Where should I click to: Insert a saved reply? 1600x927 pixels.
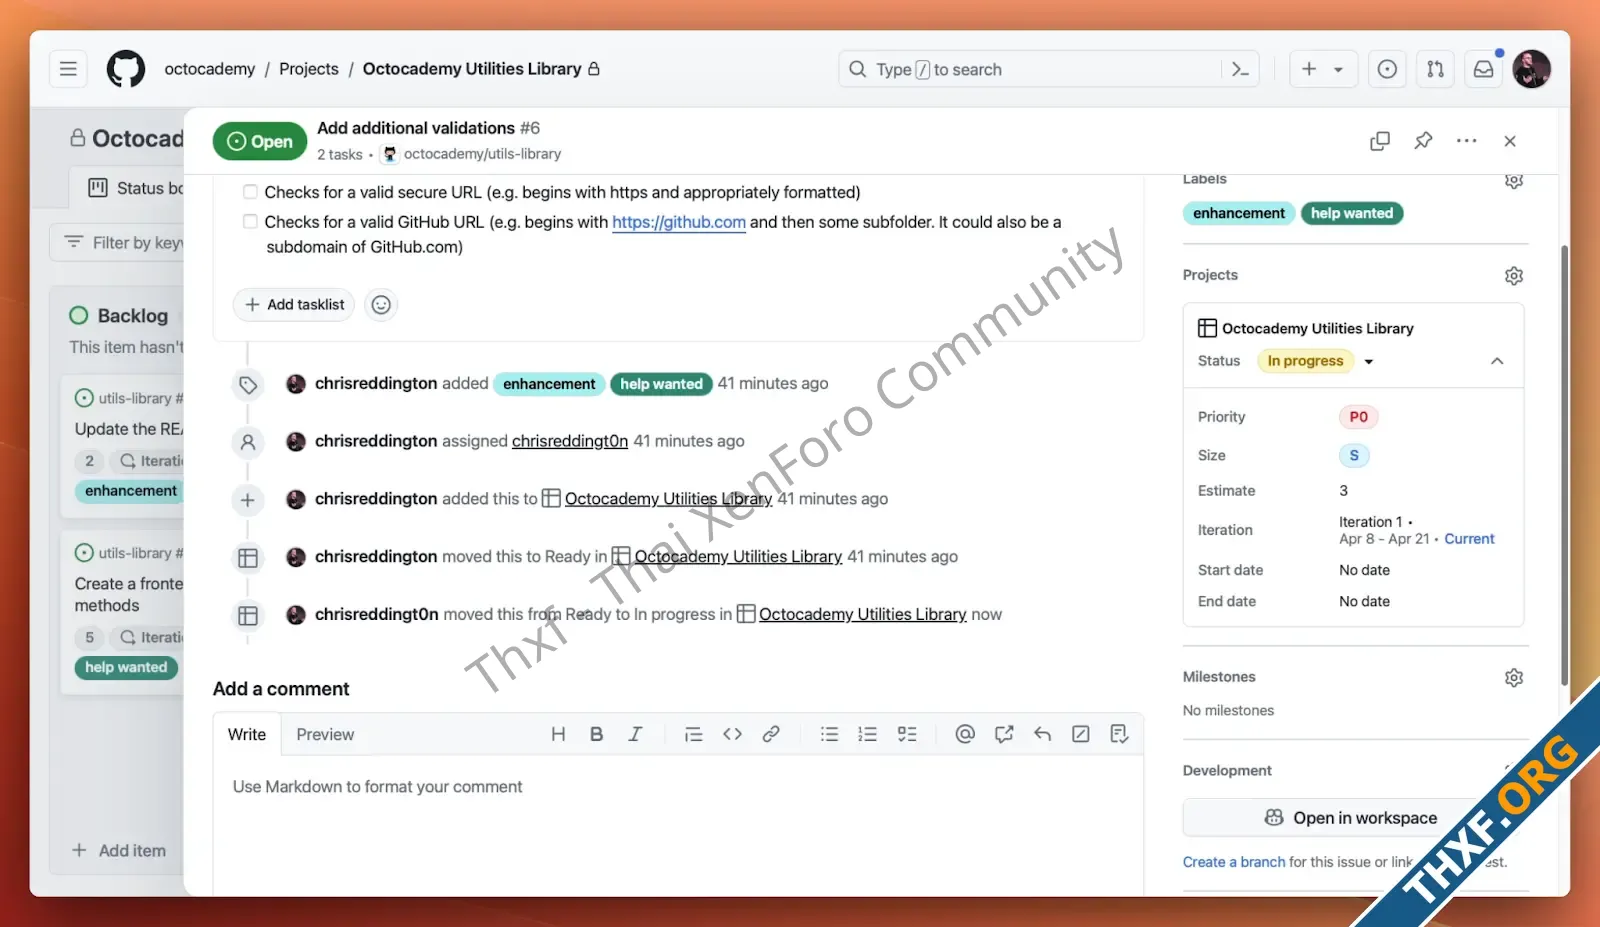tap(1042, 734)
